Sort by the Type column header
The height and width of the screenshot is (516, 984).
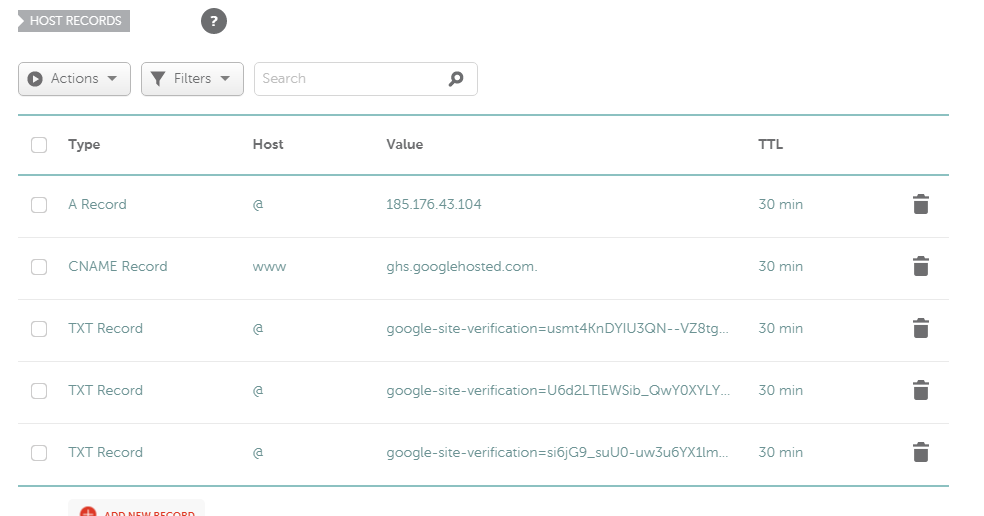click(x=84, y=144)
